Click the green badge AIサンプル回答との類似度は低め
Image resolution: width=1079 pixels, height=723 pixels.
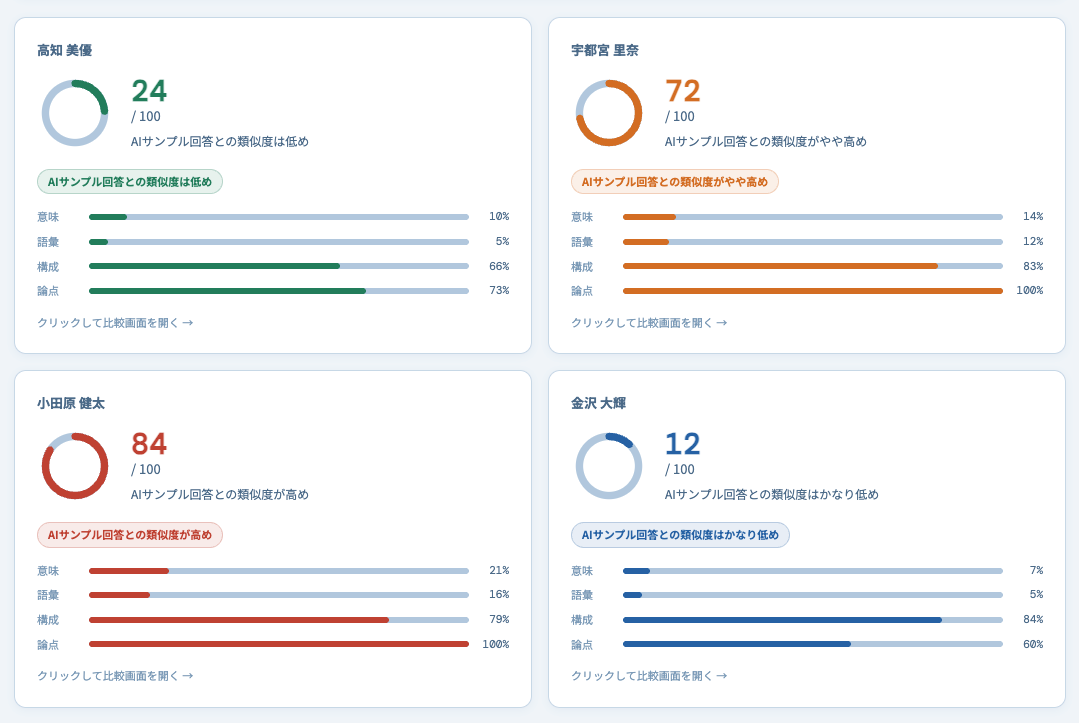(130, 182)
